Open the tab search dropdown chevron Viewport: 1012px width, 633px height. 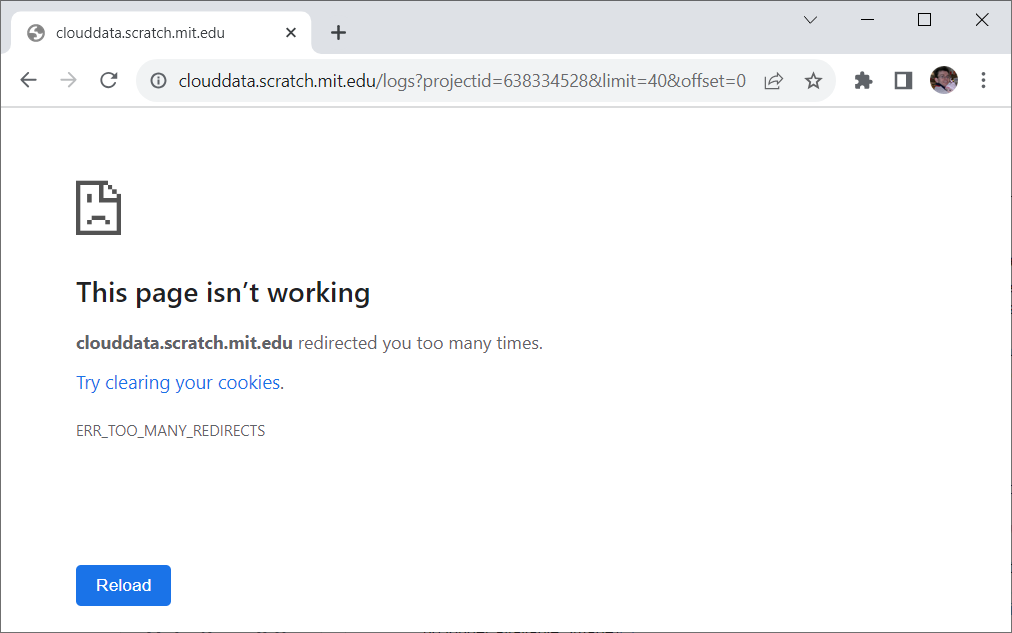[811, 20]
